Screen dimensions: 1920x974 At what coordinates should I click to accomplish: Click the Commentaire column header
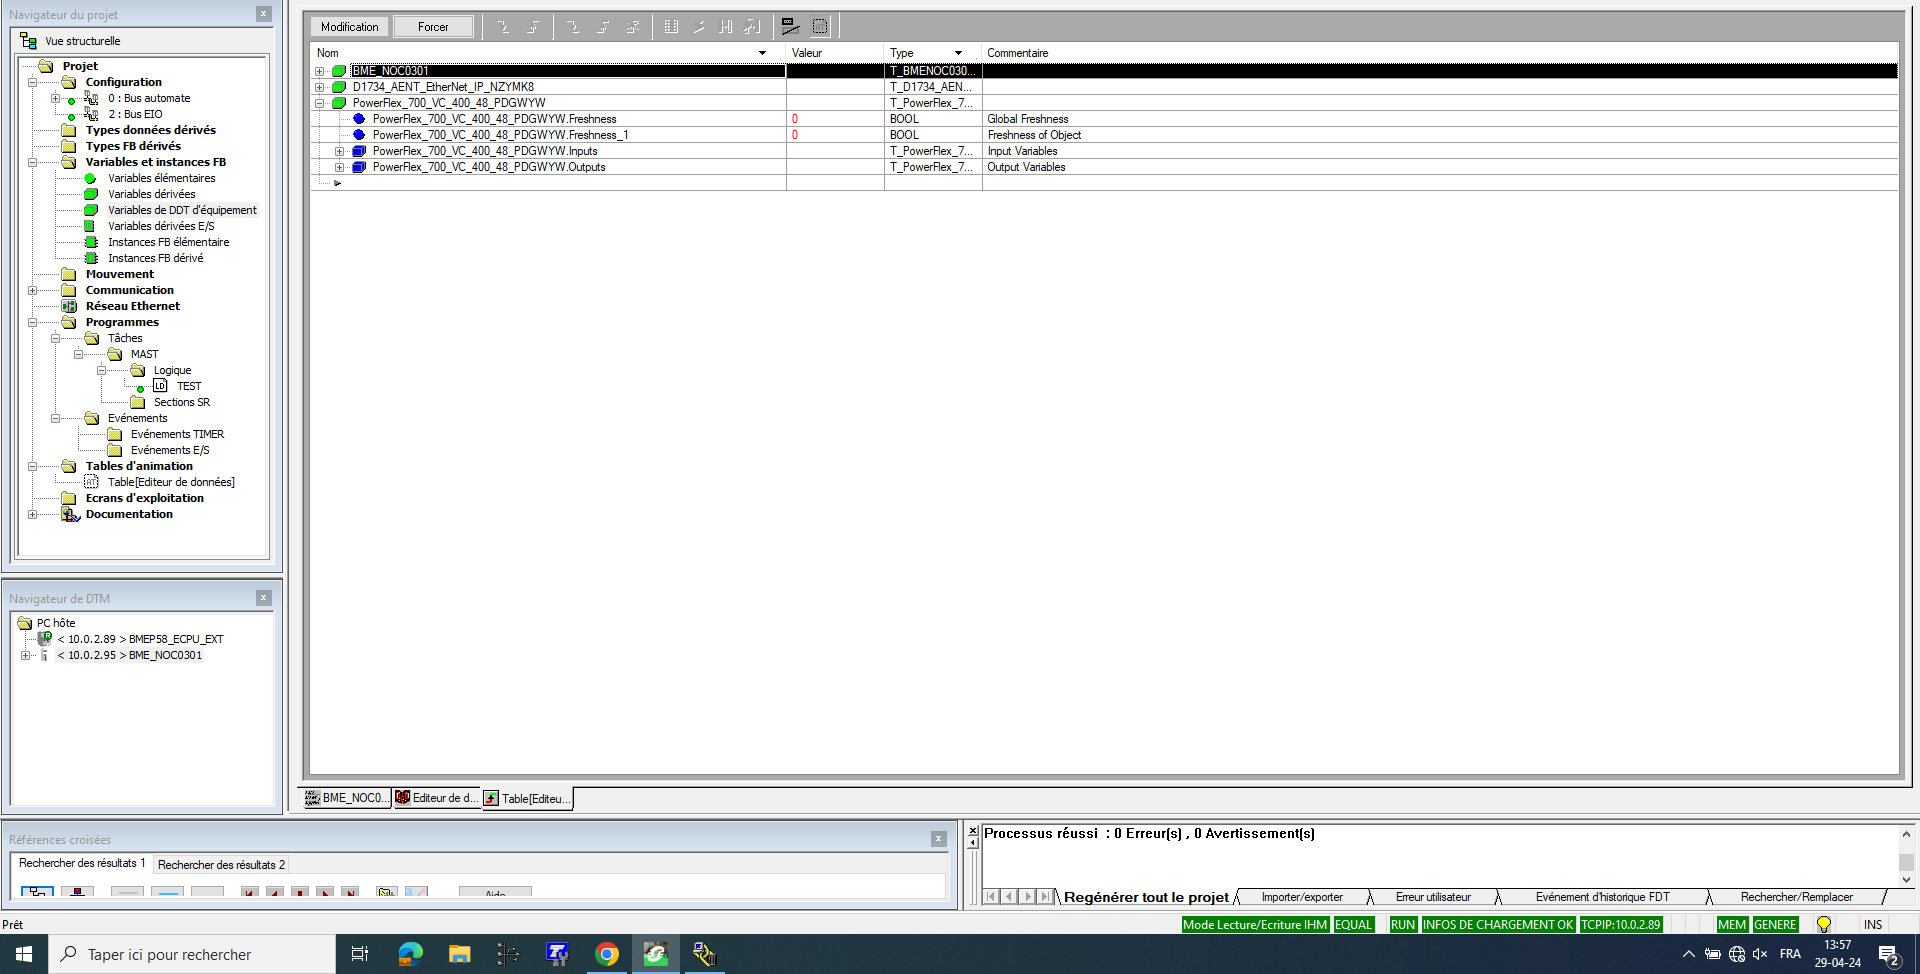click(1018, 53)
